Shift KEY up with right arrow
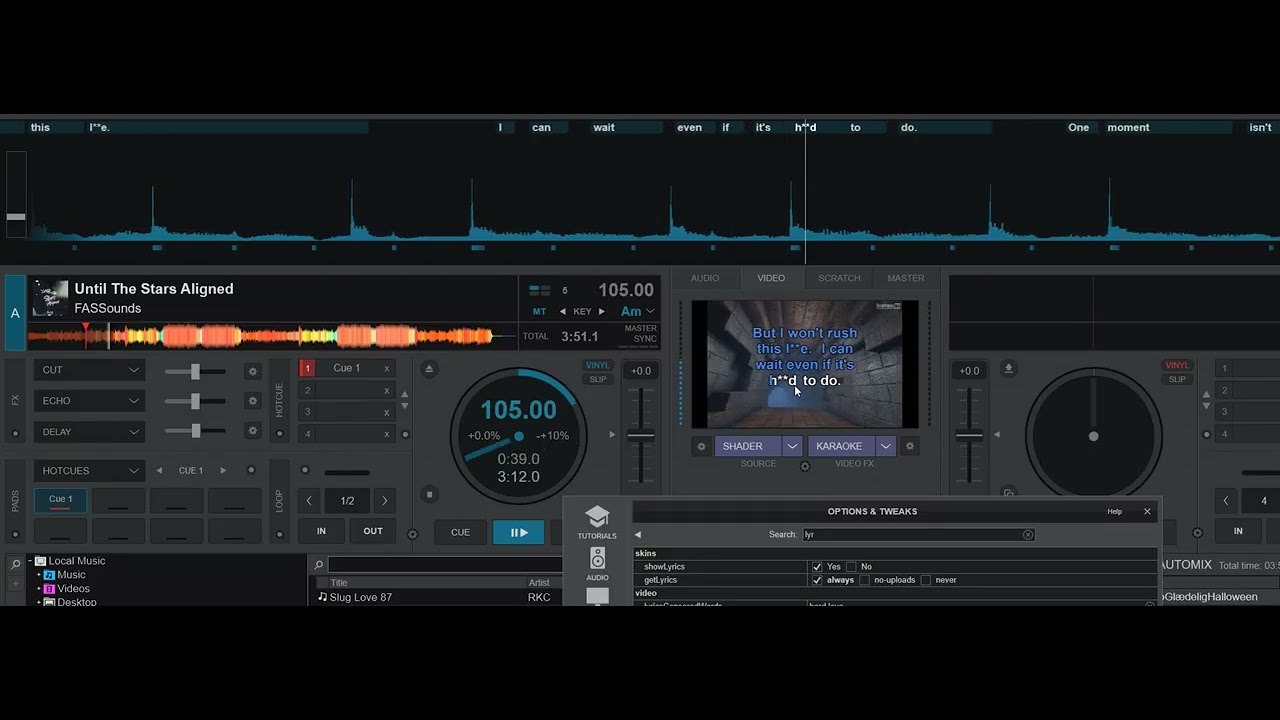The width and height of the screenshot is (1280, 720). click(601, 312)
